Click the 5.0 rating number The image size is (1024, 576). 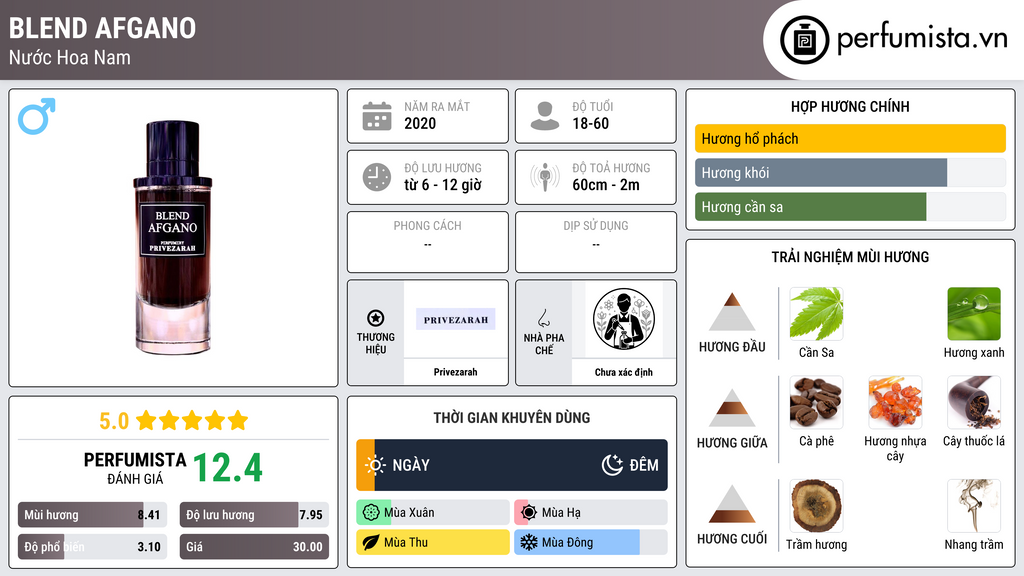pos(114,421)
